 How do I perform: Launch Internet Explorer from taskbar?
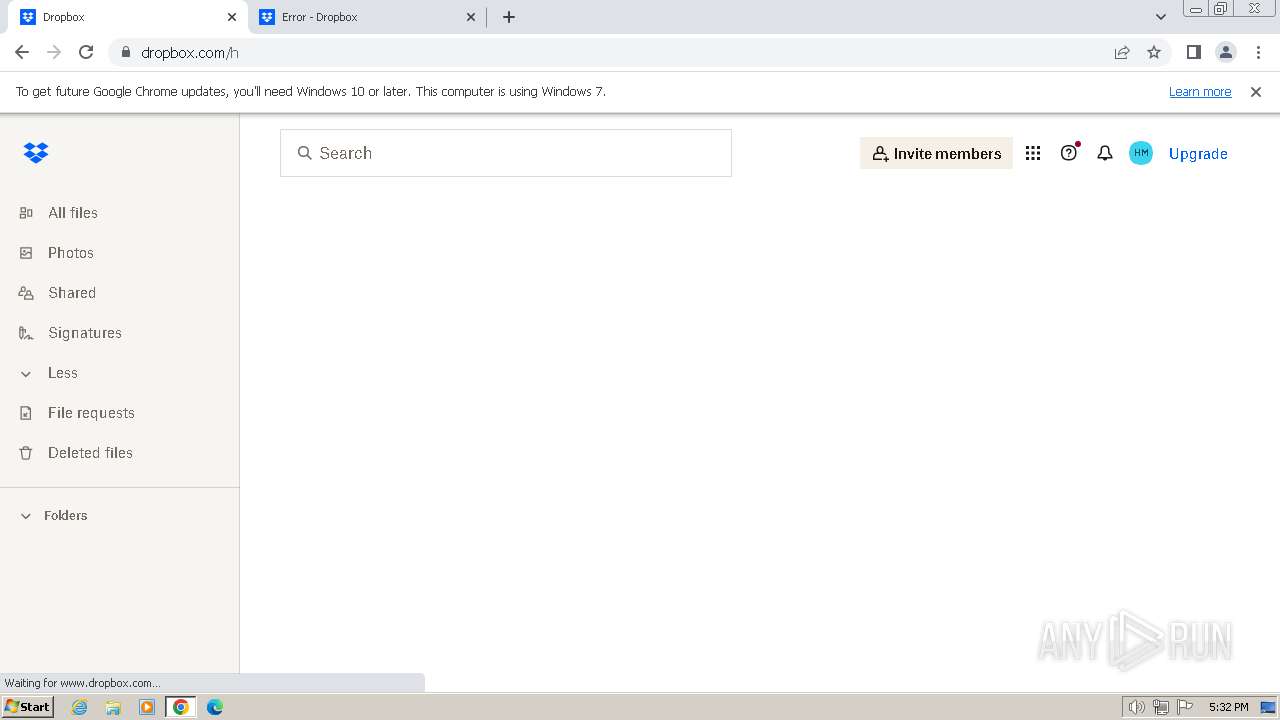80,707
